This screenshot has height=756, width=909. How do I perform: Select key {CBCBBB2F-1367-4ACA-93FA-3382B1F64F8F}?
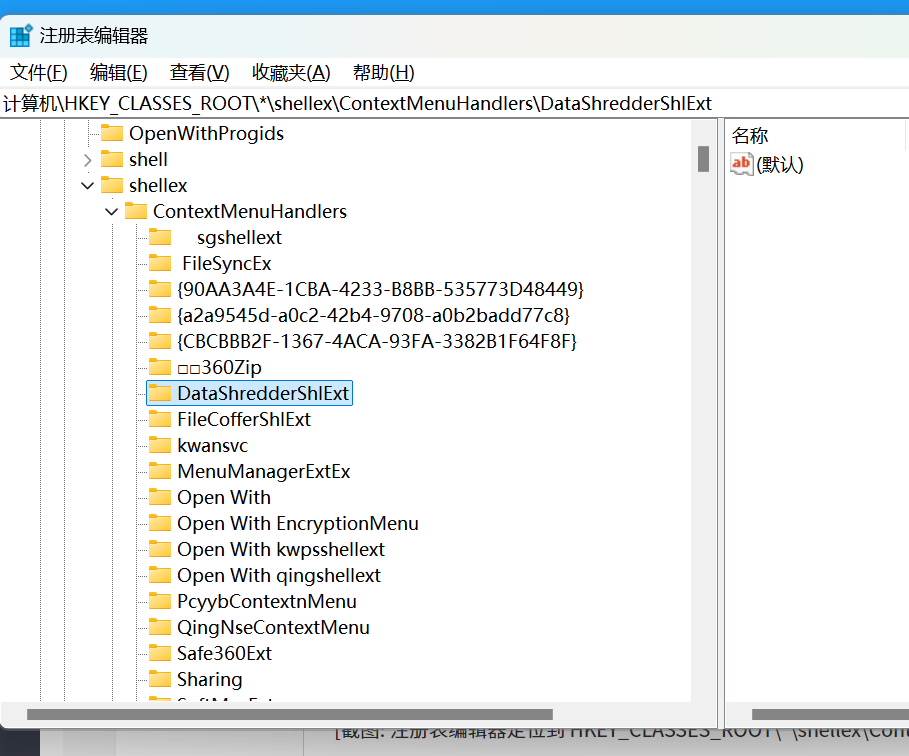[377, 341]
